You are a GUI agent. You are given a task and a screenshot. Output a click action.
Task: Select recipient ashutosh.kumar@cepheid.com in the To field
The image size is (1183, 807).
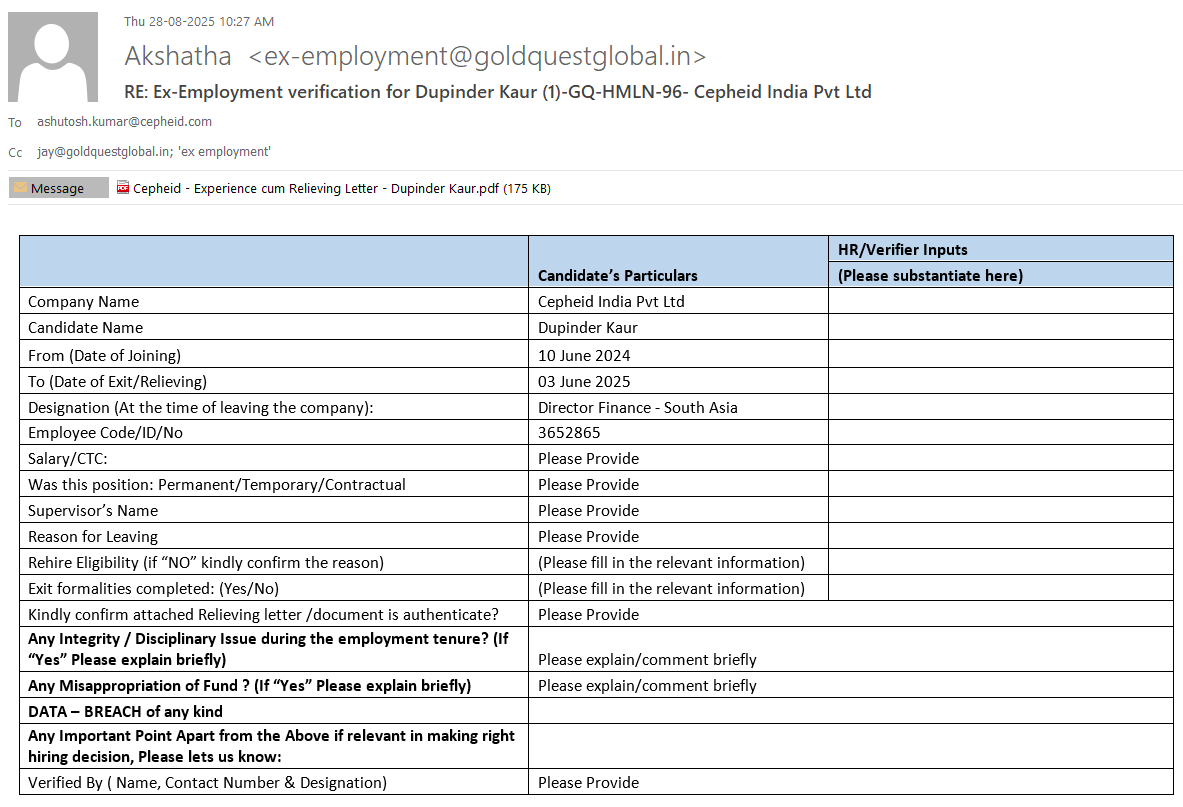click(x=124, y=122)
